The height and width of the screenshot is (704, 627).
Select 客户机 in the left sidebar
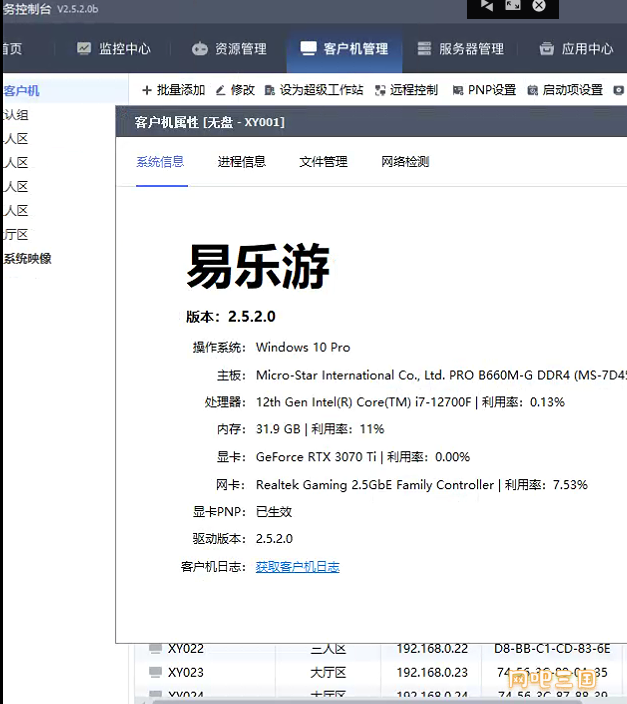click(x=21, y=91)
